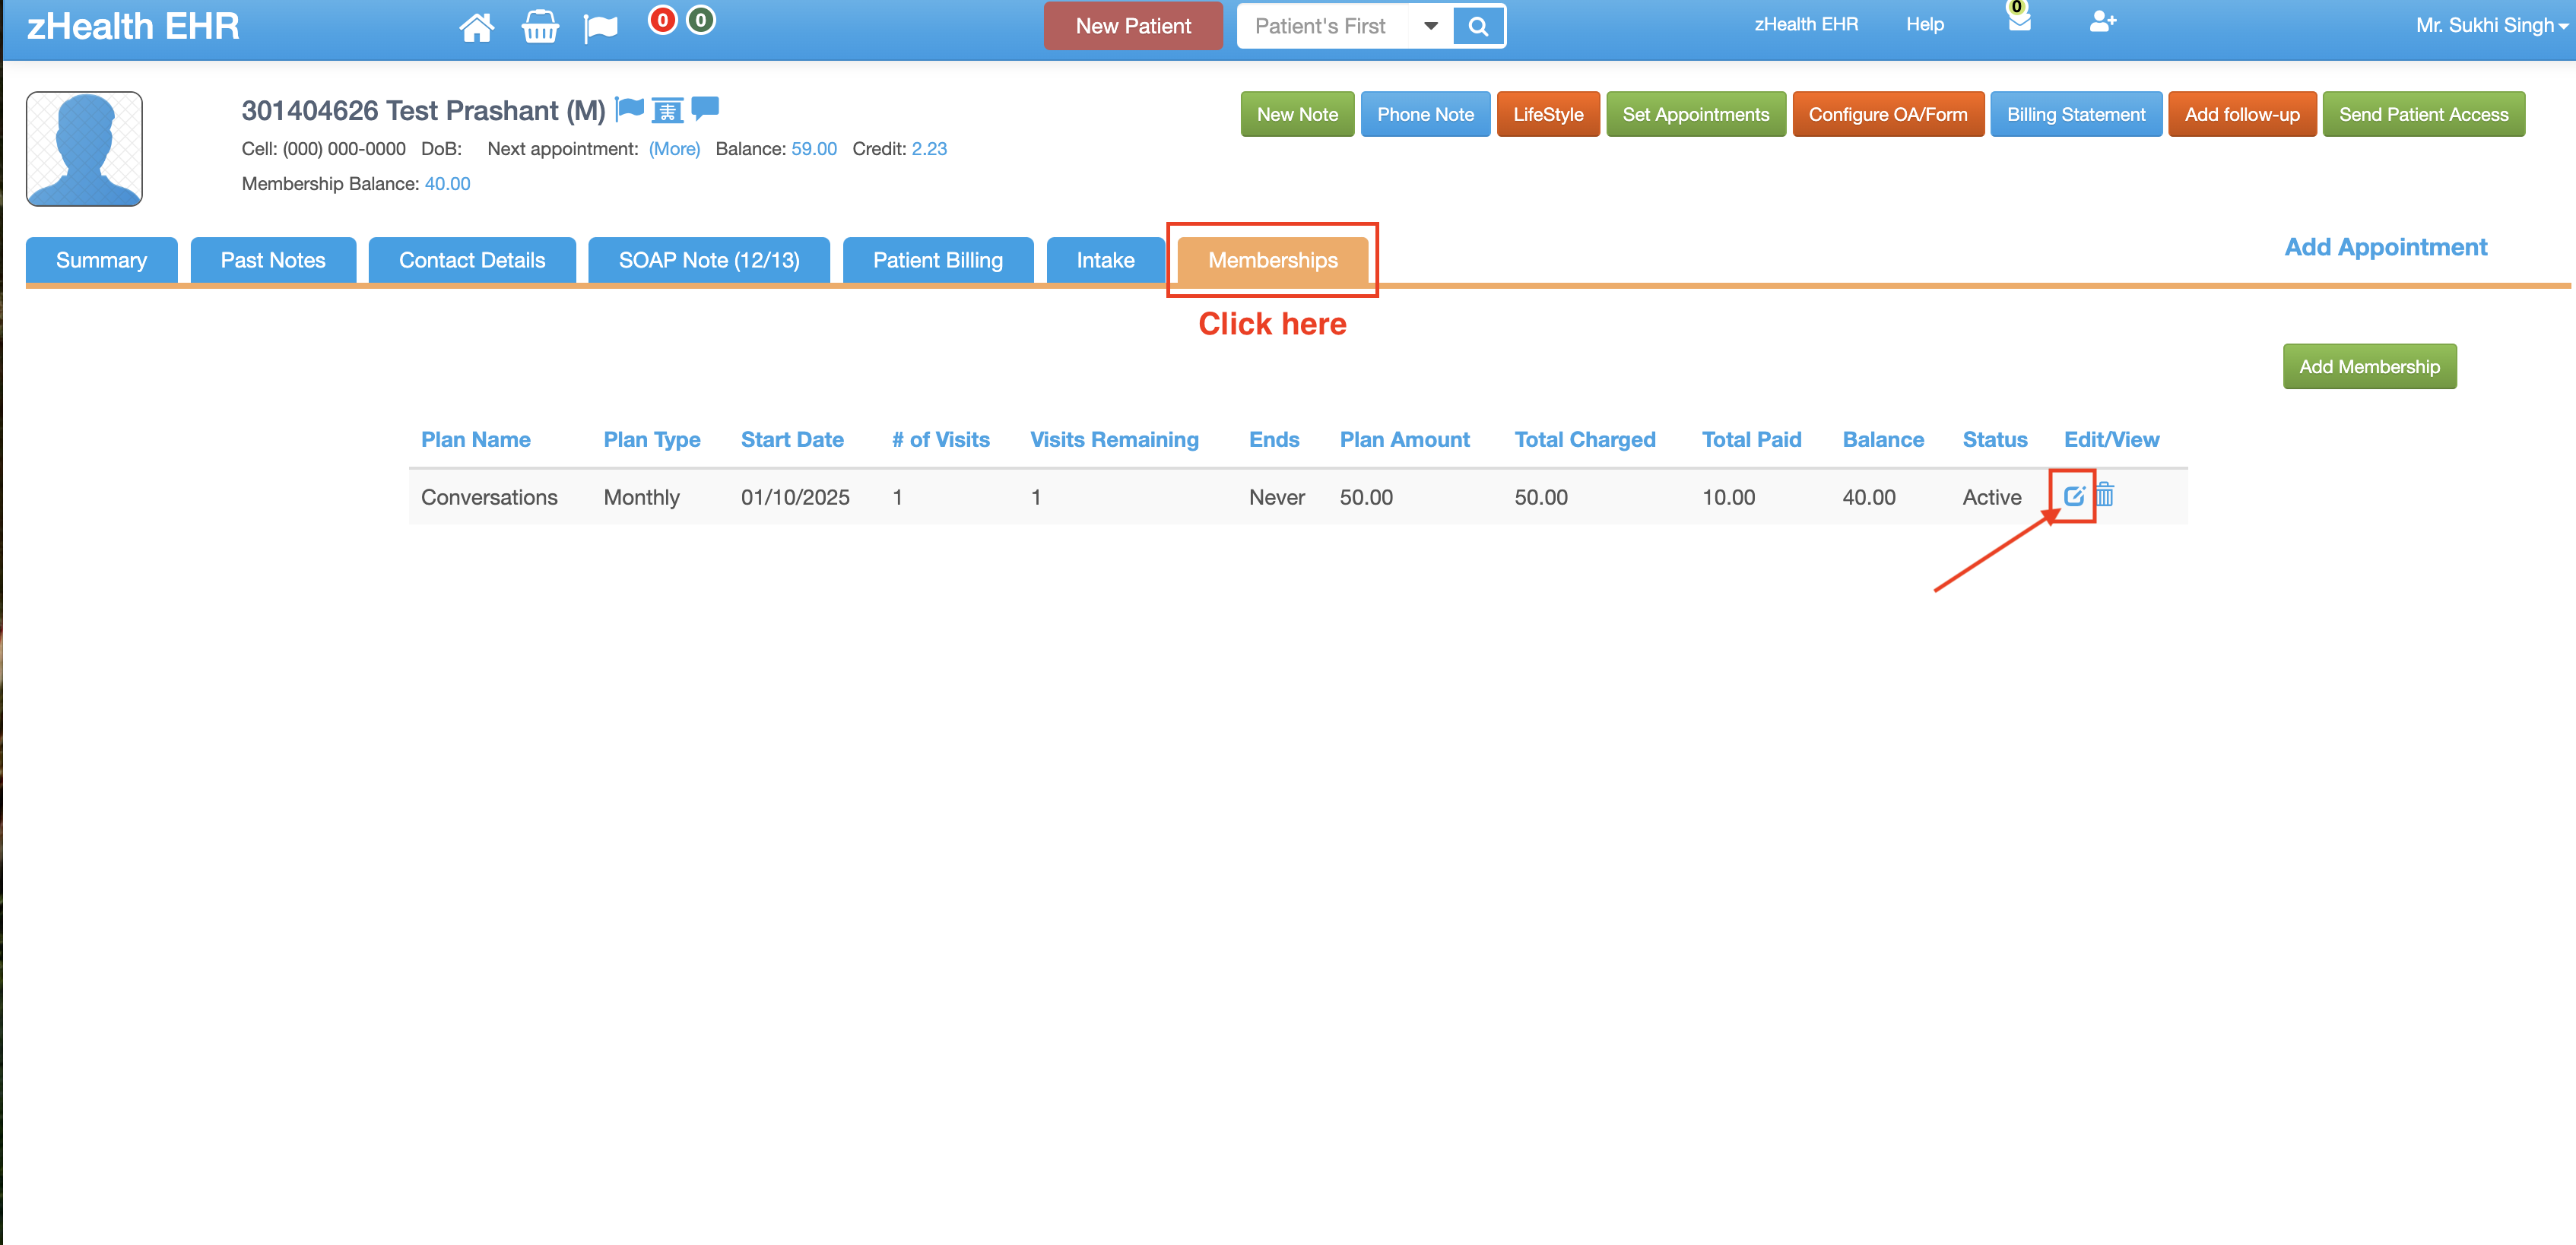The height and width of the screenshot is (1245, 2576).
Task: Click the patient profile photo
Action: coord(84,149)
